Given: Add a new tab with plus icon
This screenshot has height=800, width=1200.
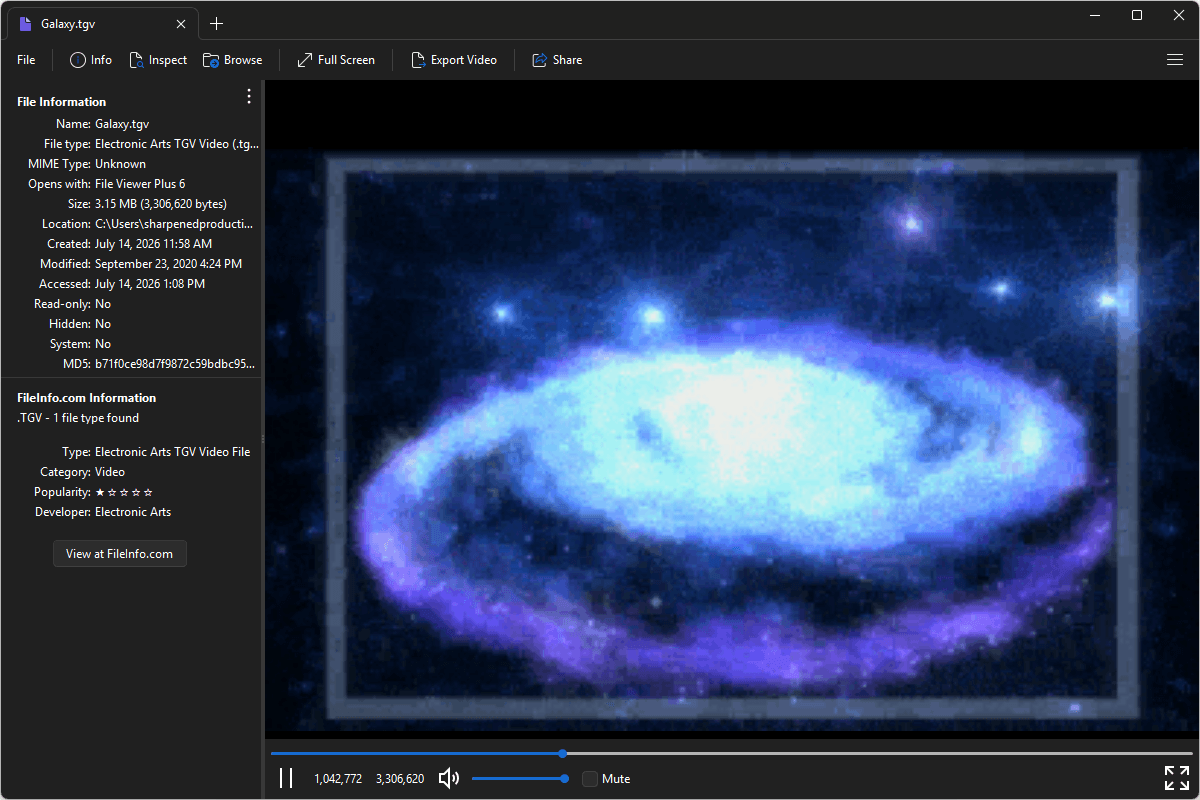Looking at the screenshot, I should coord(216,24).
